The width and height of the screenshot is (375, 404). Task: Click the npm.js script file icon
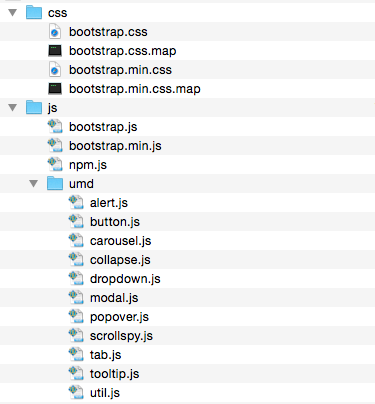pos(55,164)
